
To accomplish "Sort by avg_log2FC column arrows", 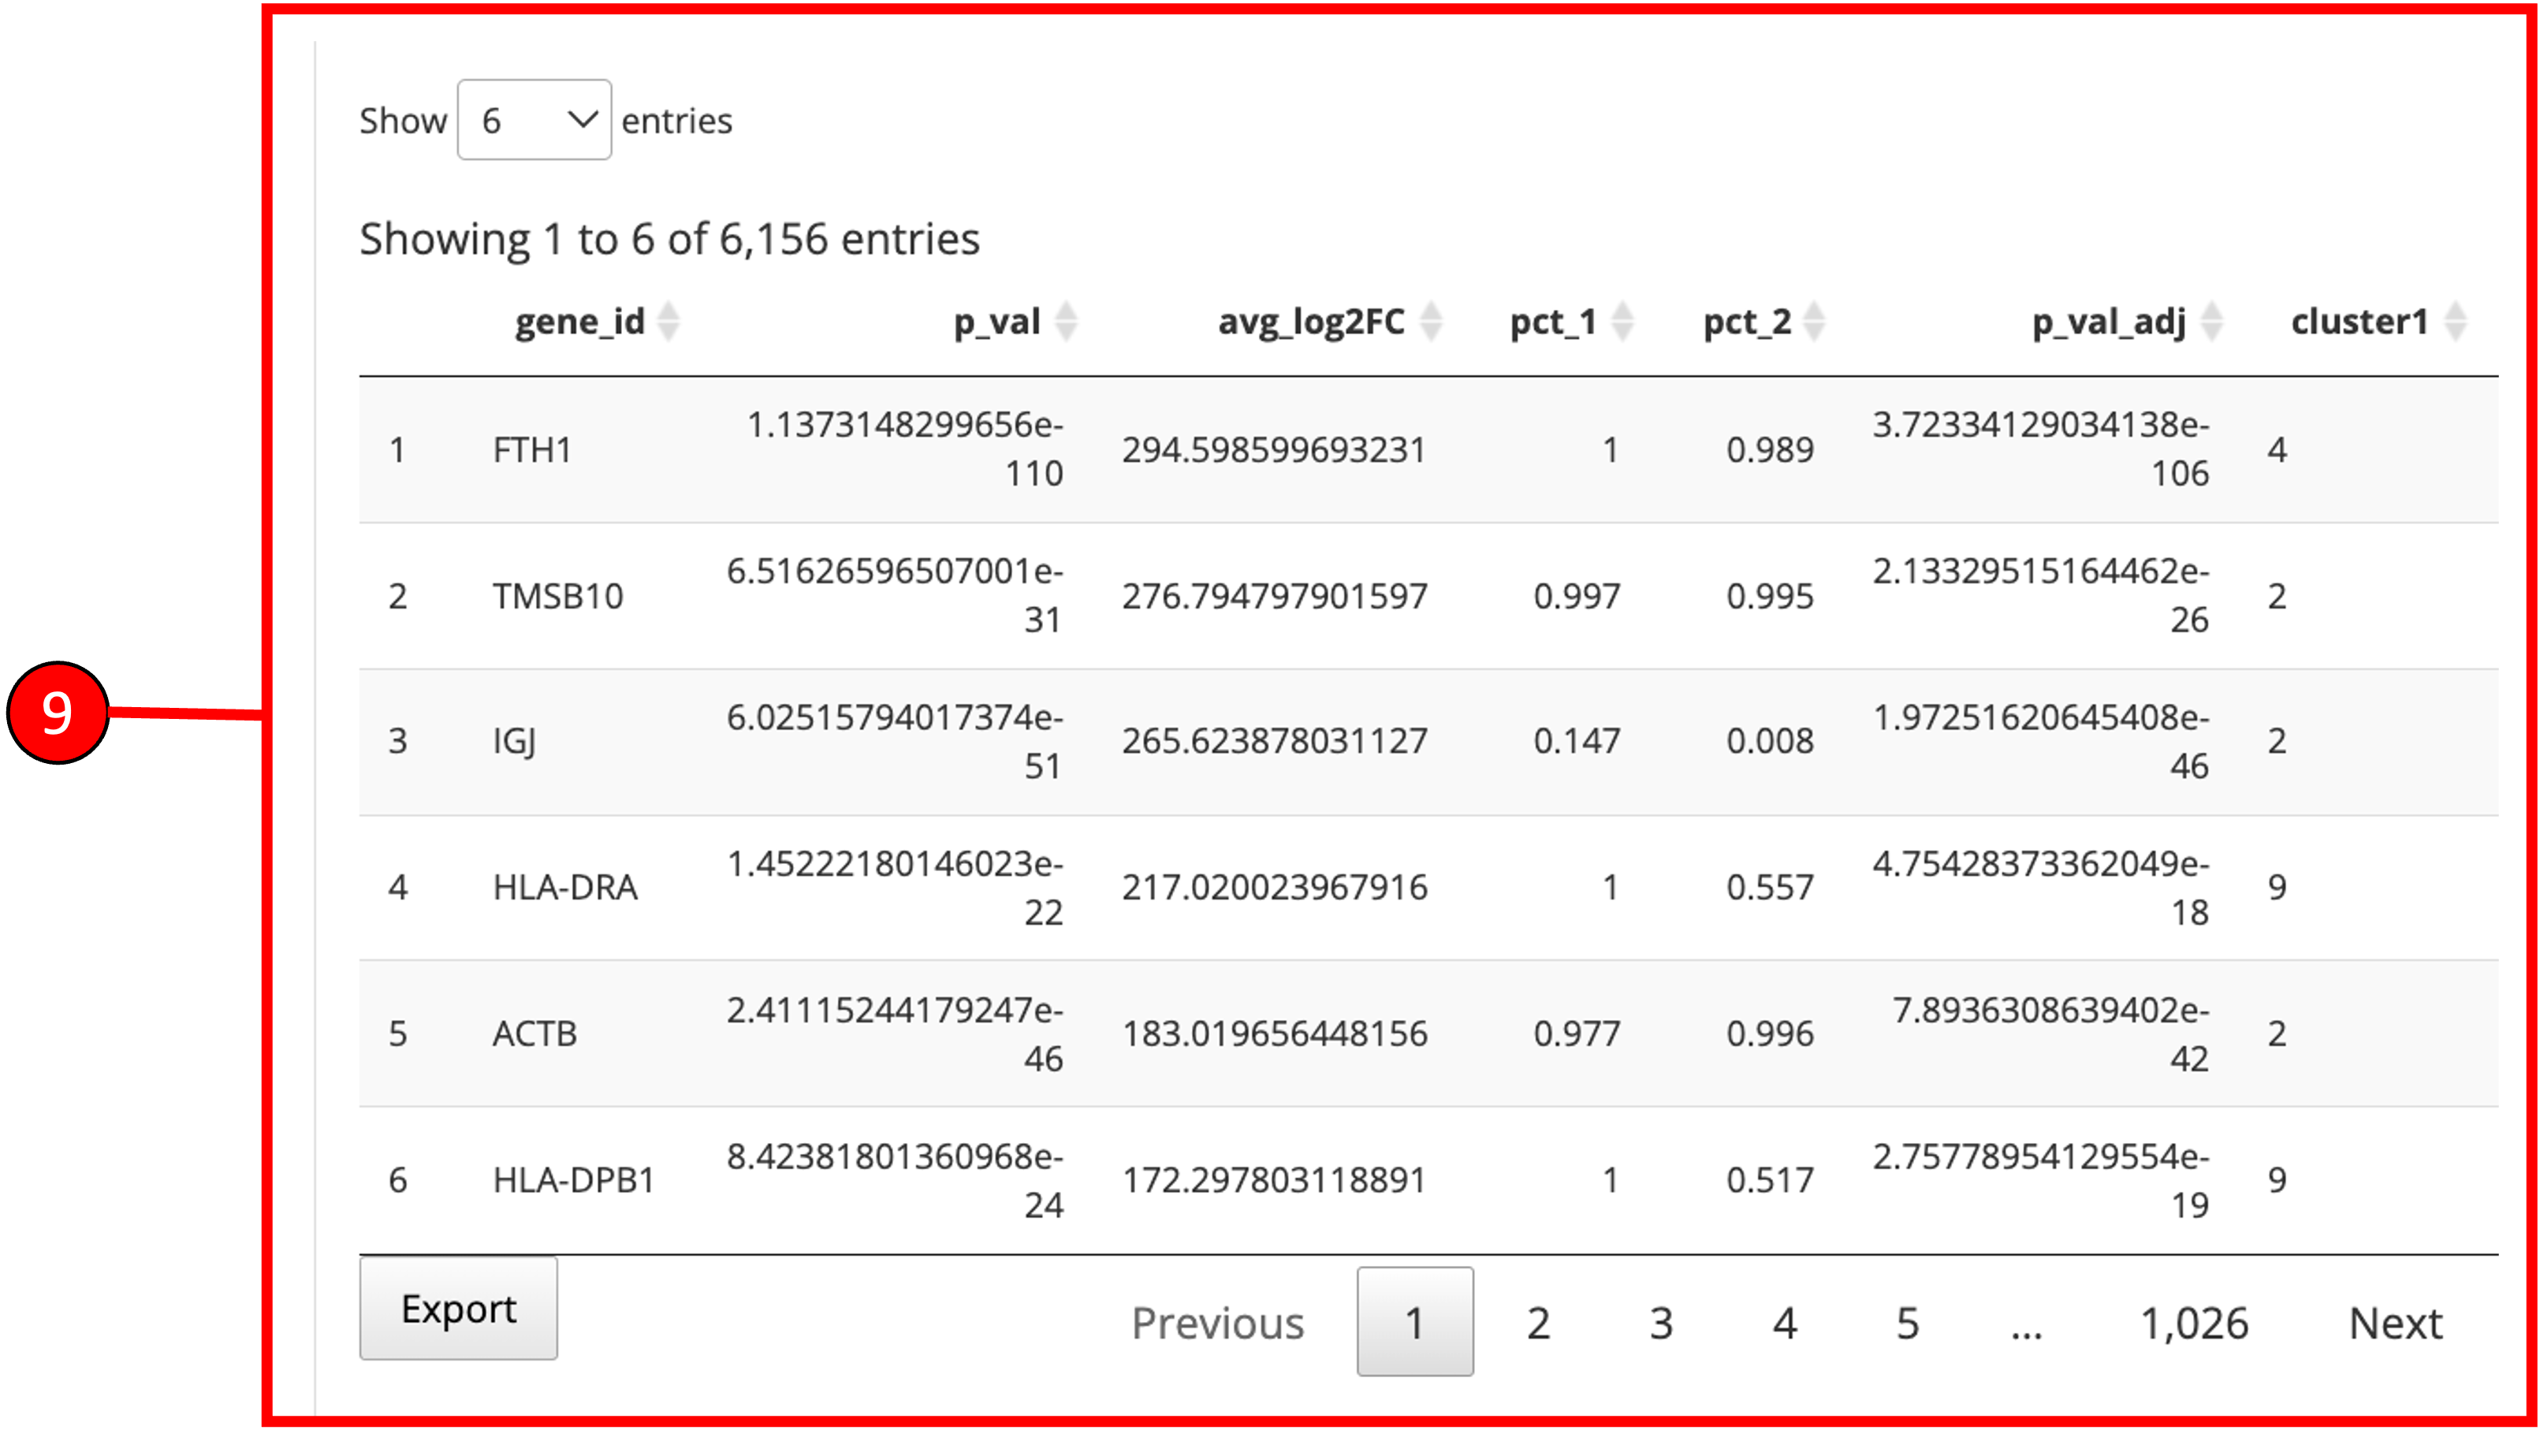I will coord(1431,321).
